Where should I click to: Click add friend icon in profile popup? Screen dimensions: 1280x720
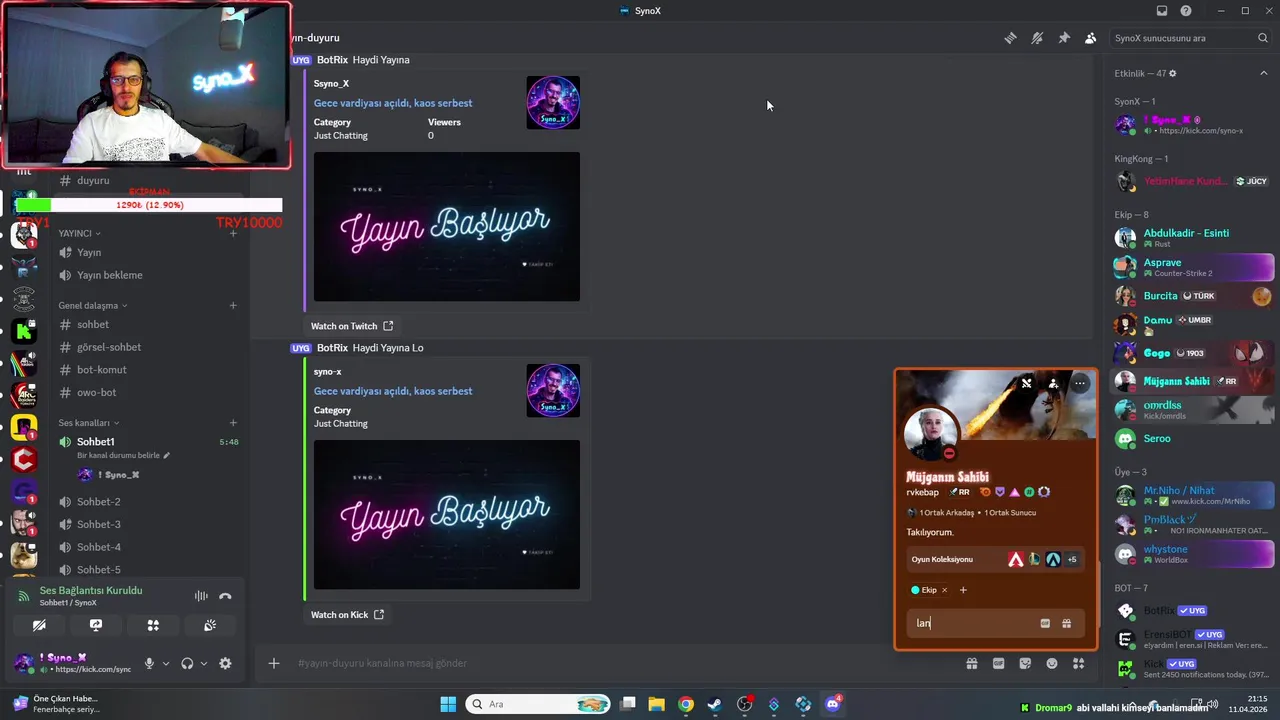point(1053,383)
